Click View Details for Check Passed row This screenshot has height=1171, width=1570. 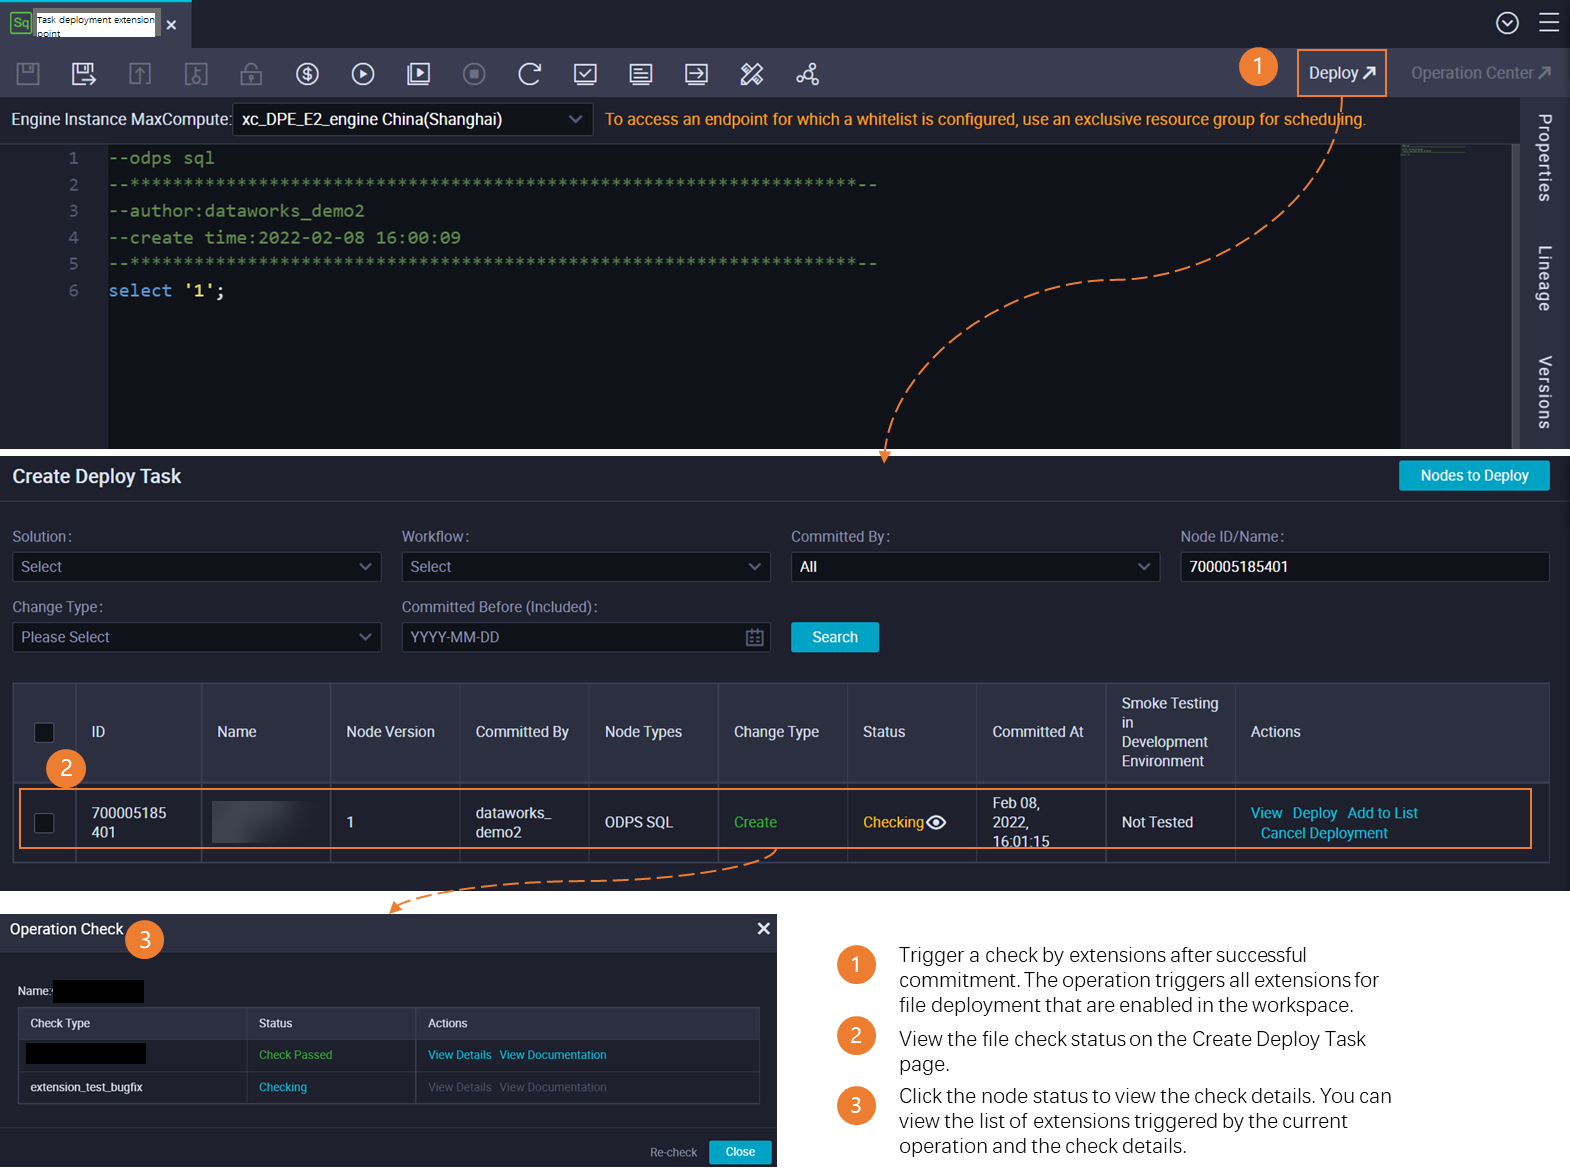point(460,1055)
